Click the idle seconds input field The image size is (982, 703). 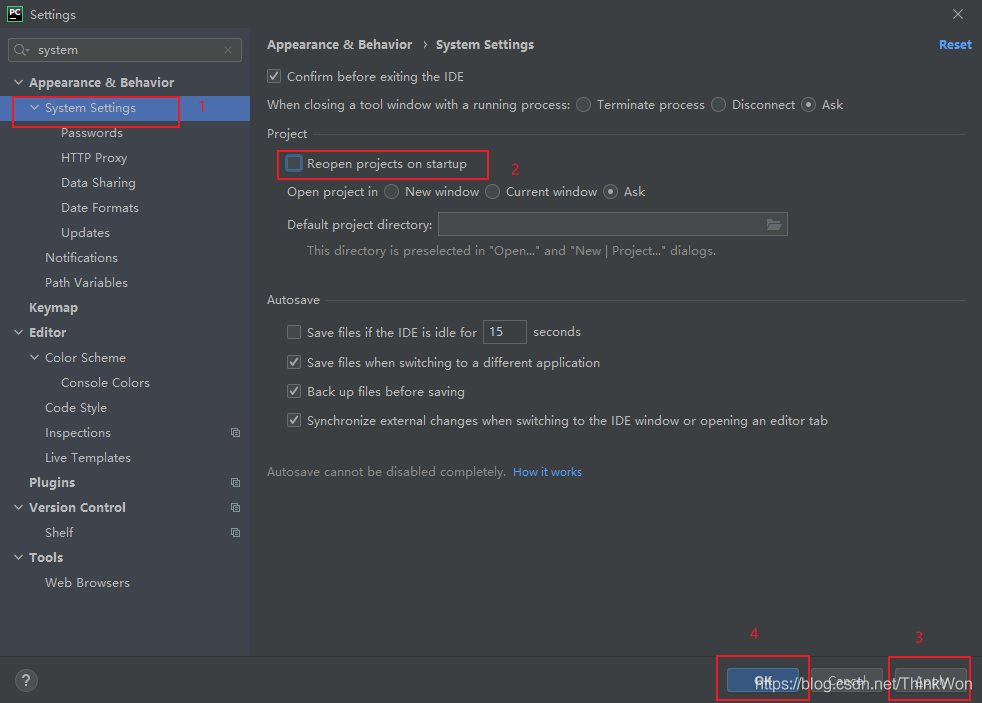(x=504, y=332)
